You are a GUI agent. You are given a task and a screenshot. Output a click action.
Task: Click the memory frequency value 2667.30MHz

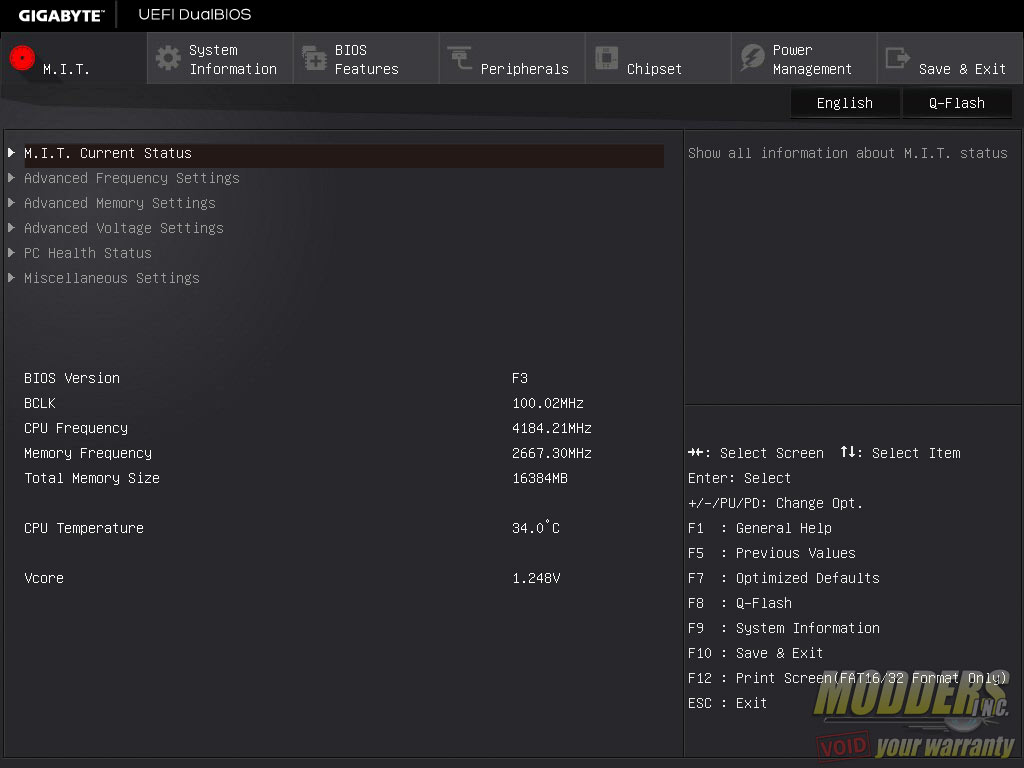552,453
